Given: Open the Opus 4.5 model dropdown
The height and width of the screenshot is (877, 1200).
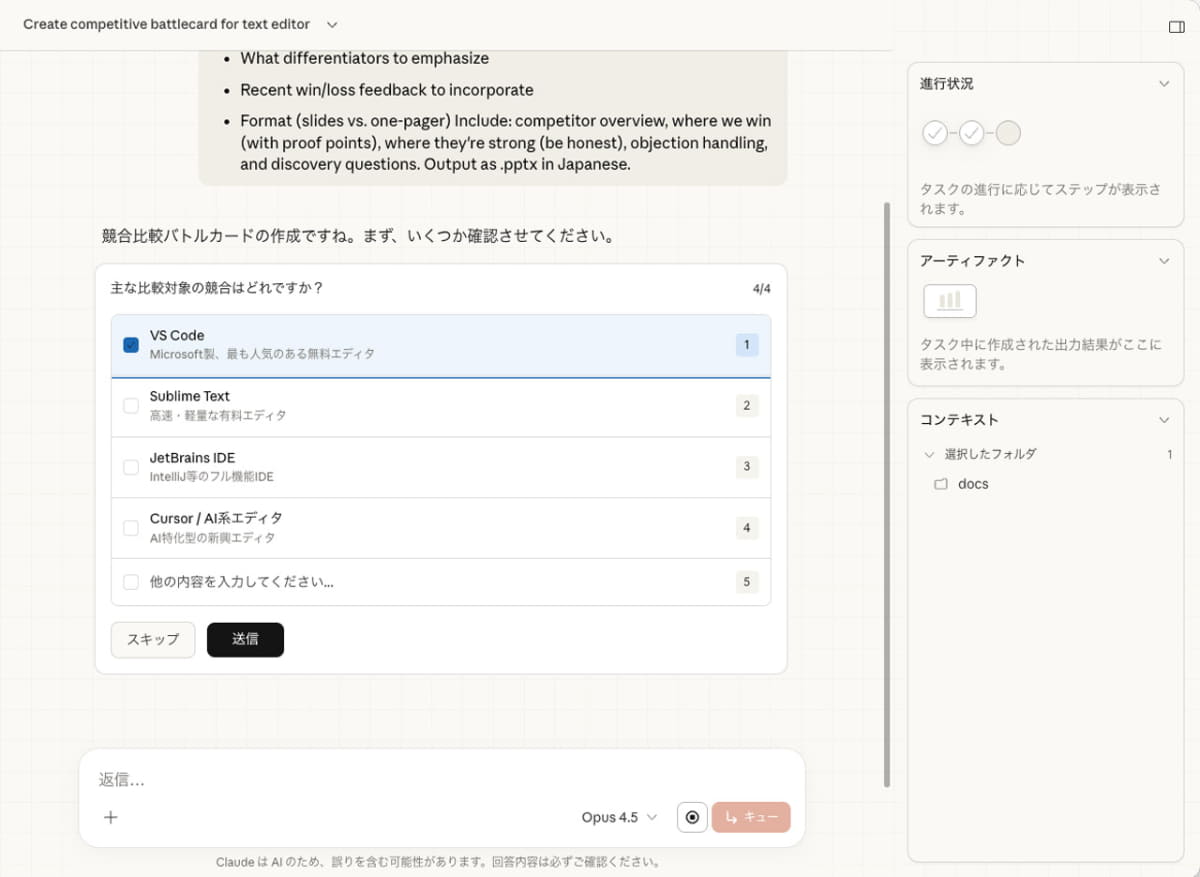Looking at the screenshot, I should 619,817.
